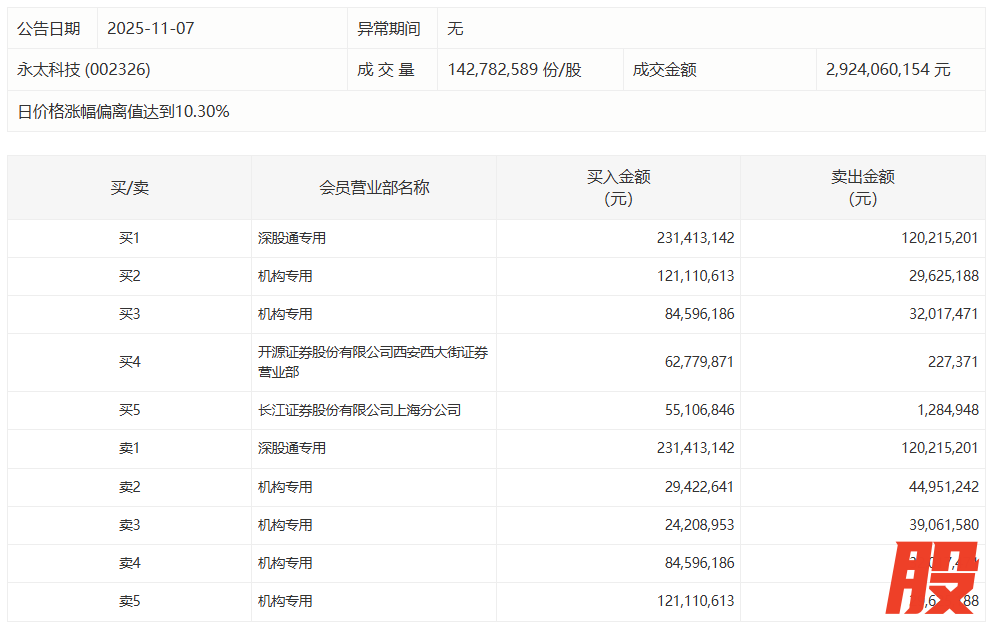Viewport: 999px width, 633px height.
Task: Click buy amount 62,779,871 in 买4 row
Action: (x=695, y=362)
